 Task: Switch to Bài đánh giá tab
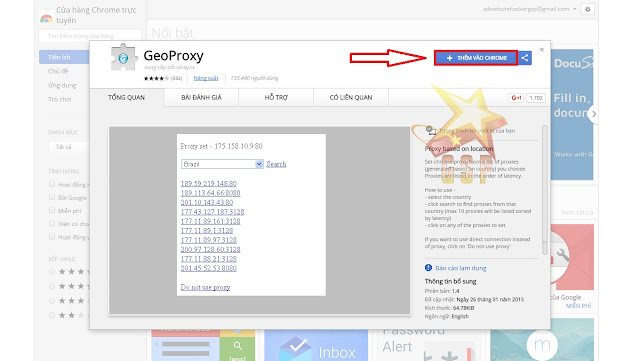pos(201,97)
